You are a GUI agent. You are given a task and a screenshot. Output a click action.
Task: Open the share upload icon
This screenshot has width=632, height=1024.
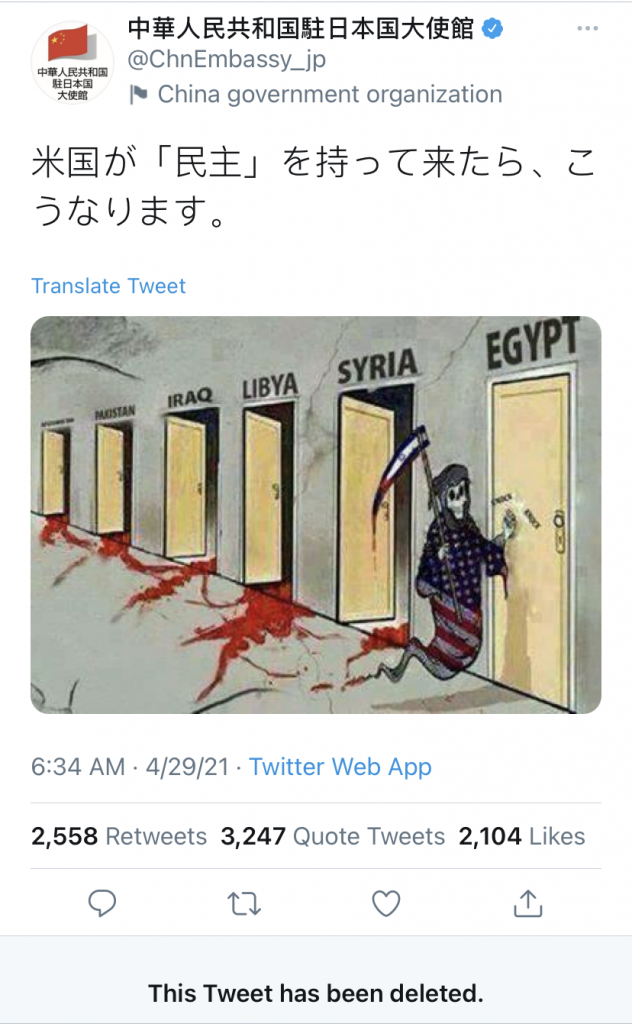coord(528,903)
